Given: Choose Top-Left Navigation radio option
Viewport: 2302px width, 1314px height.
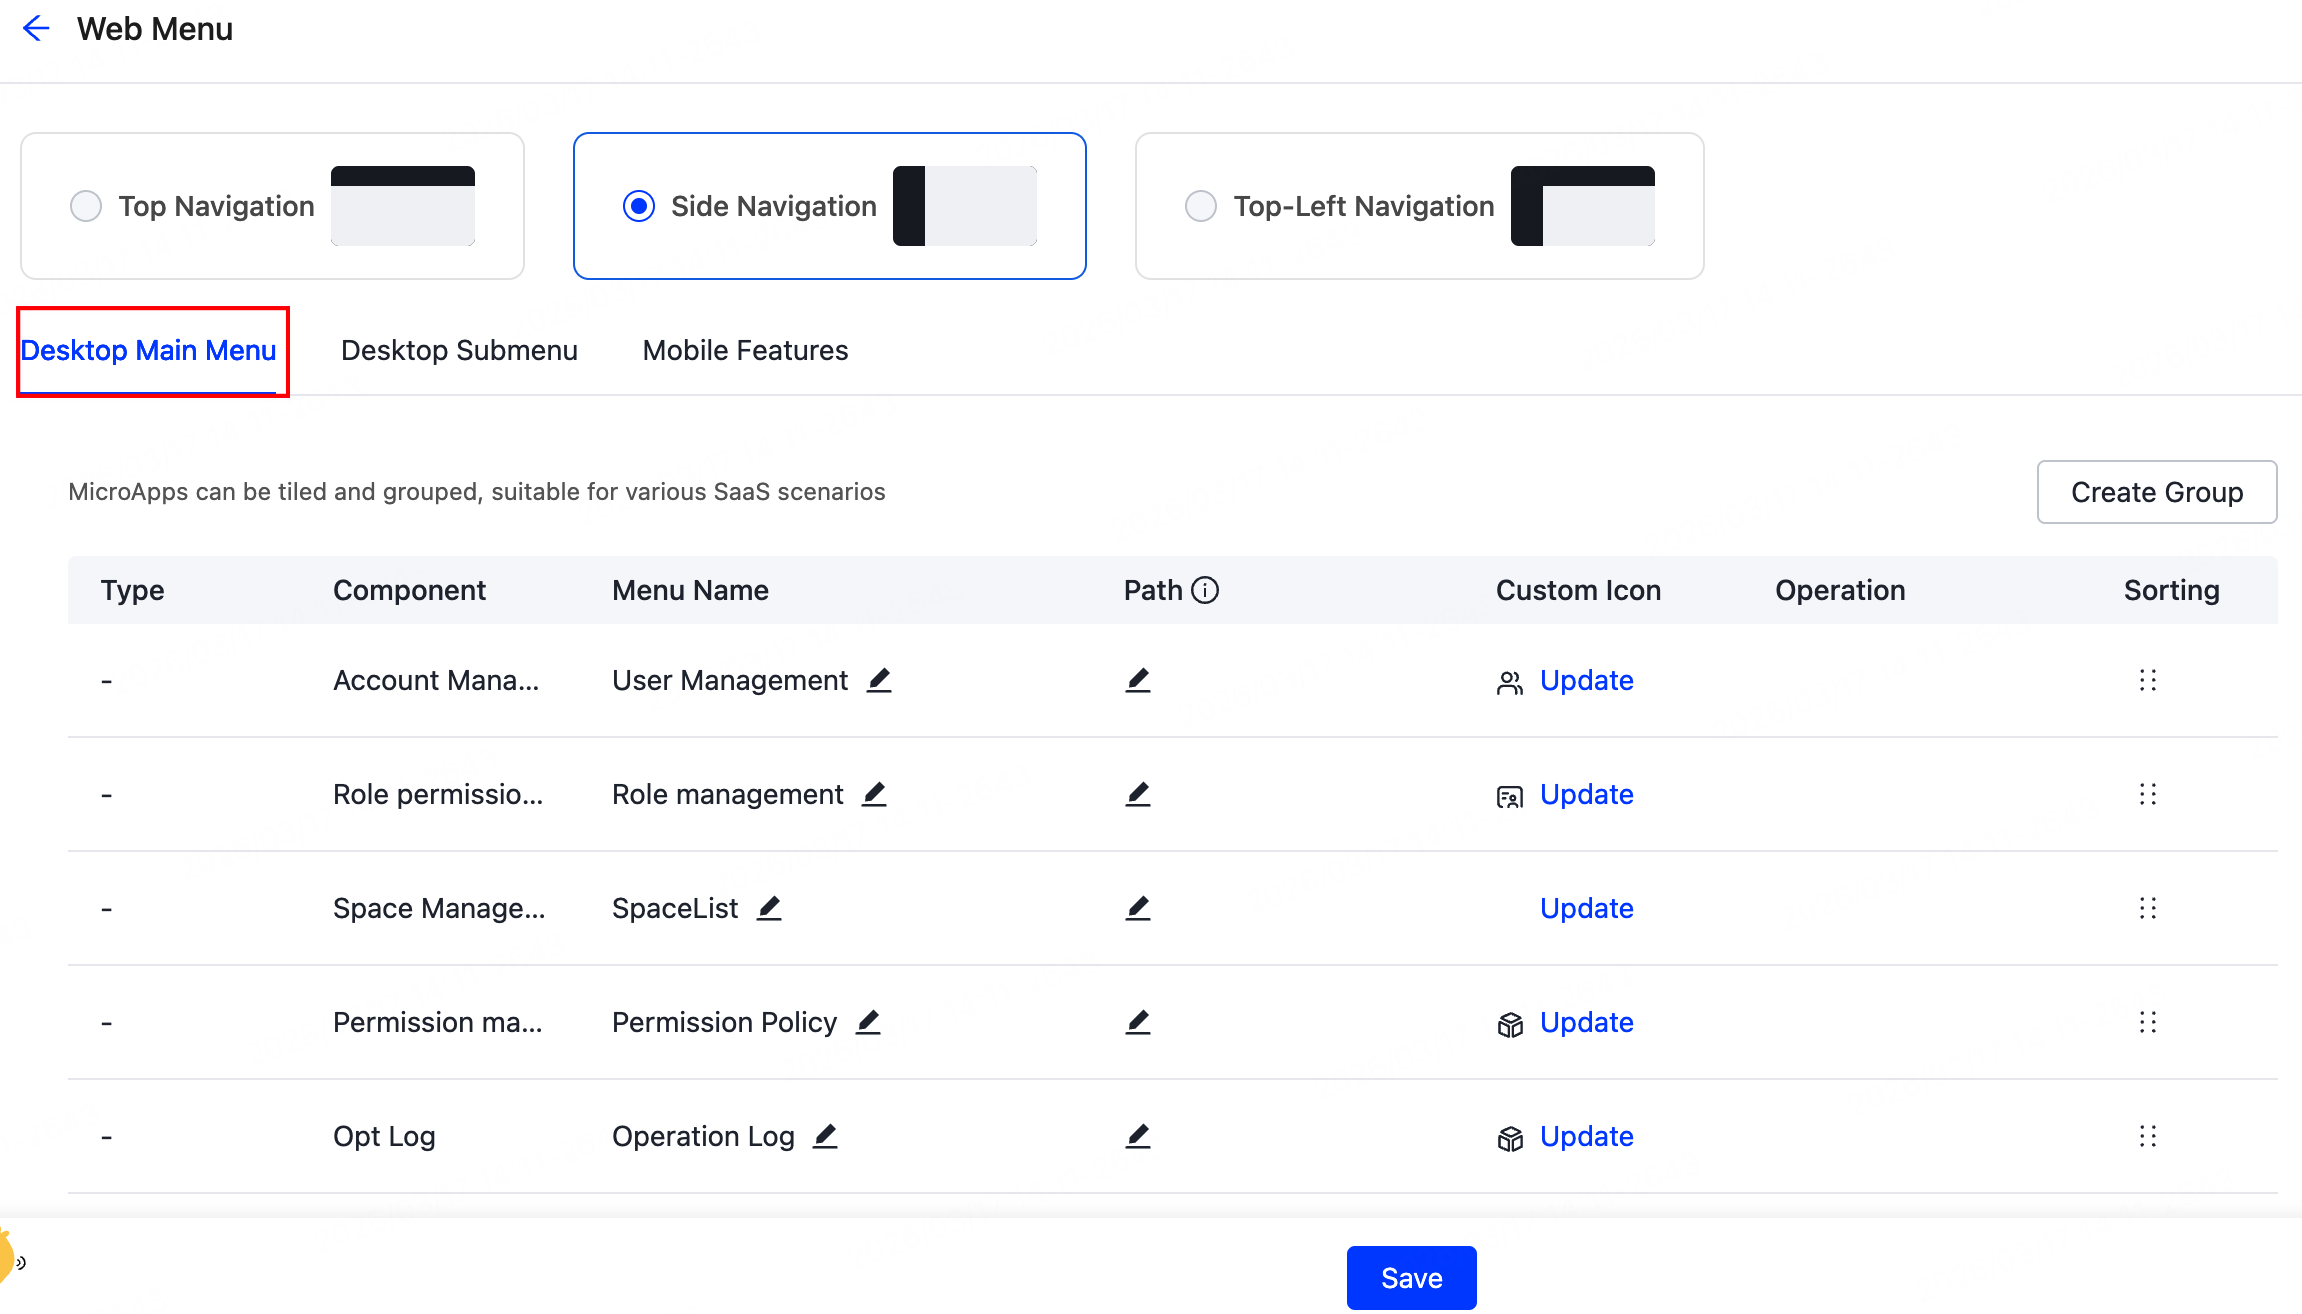Looking at the screenshot, I should [1201, 207].
